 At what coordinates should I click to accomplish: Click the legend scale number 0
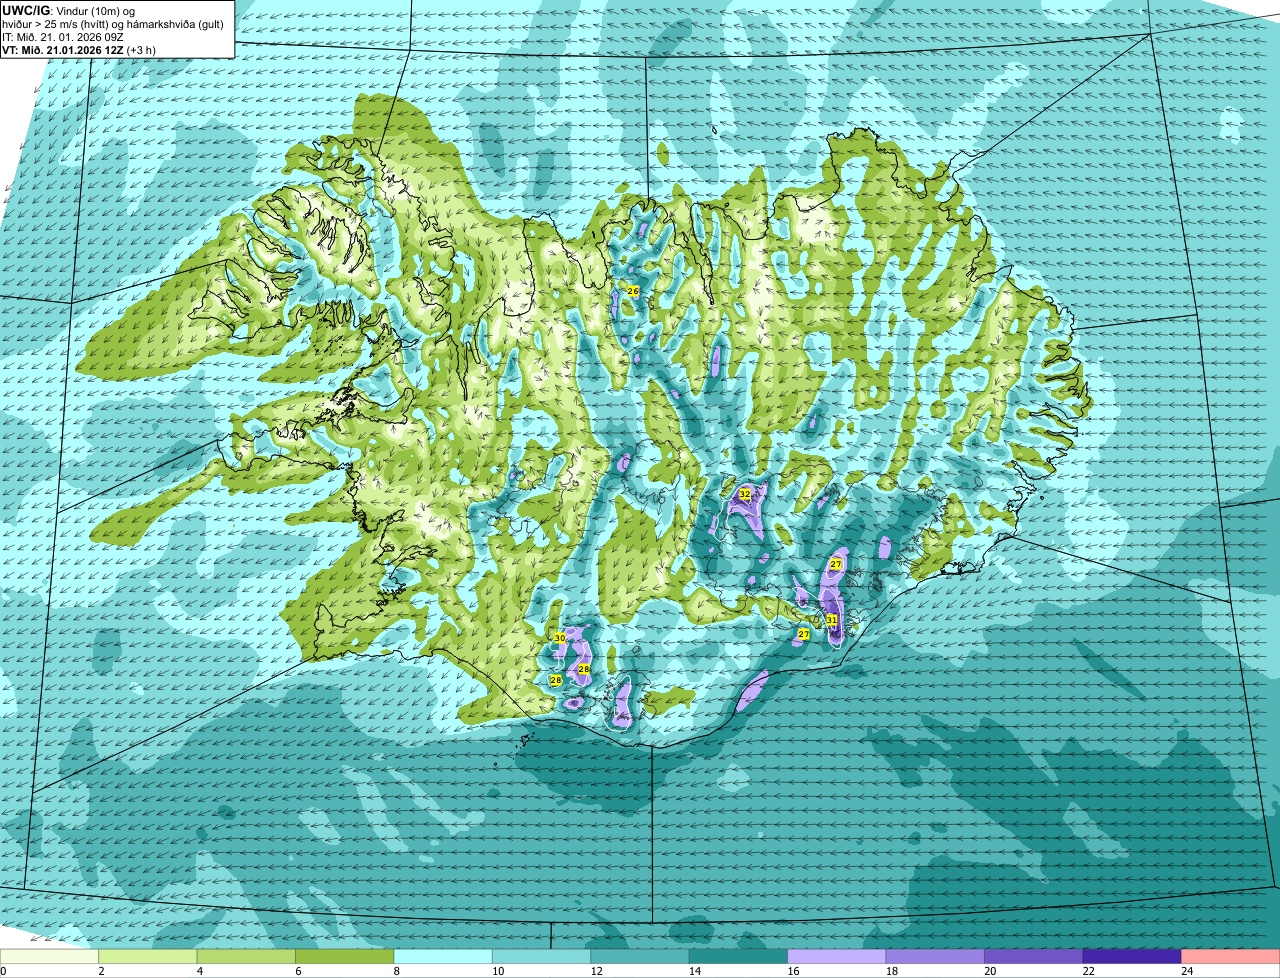pyautogui.click(x=3, y=971)
